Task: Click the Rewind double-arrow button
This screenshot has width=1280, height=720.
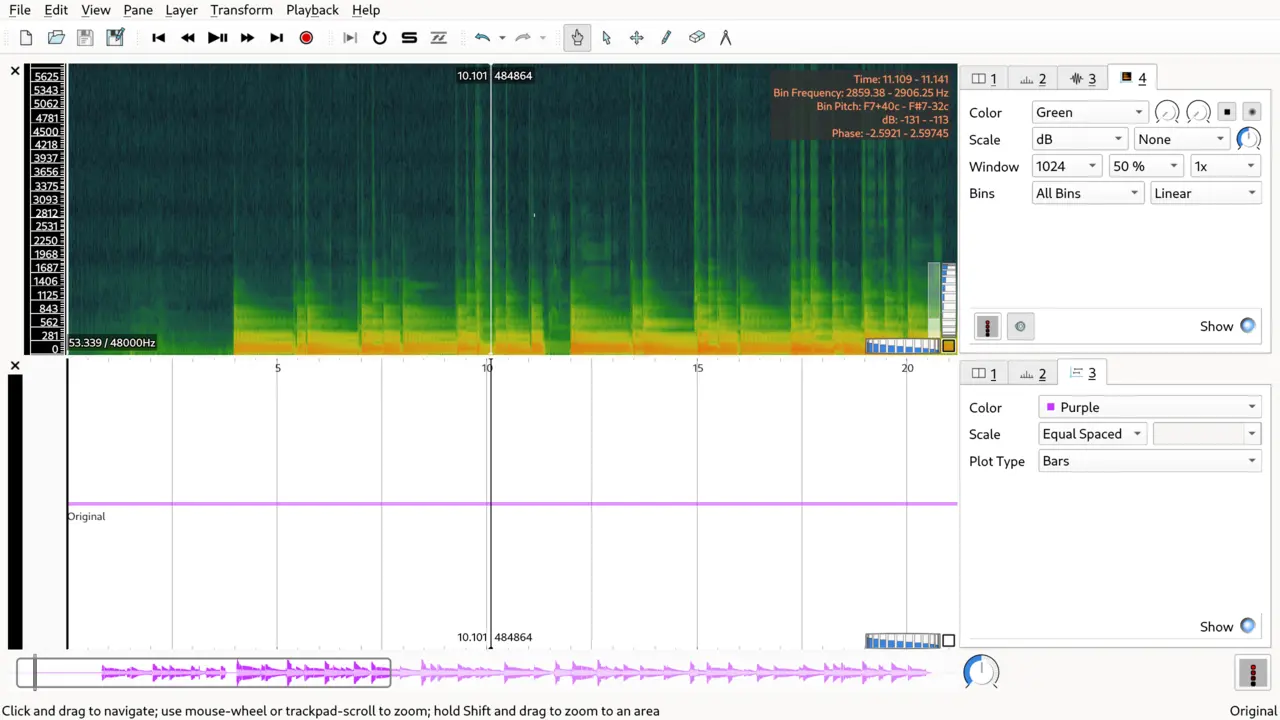Action: pos(188,38)
